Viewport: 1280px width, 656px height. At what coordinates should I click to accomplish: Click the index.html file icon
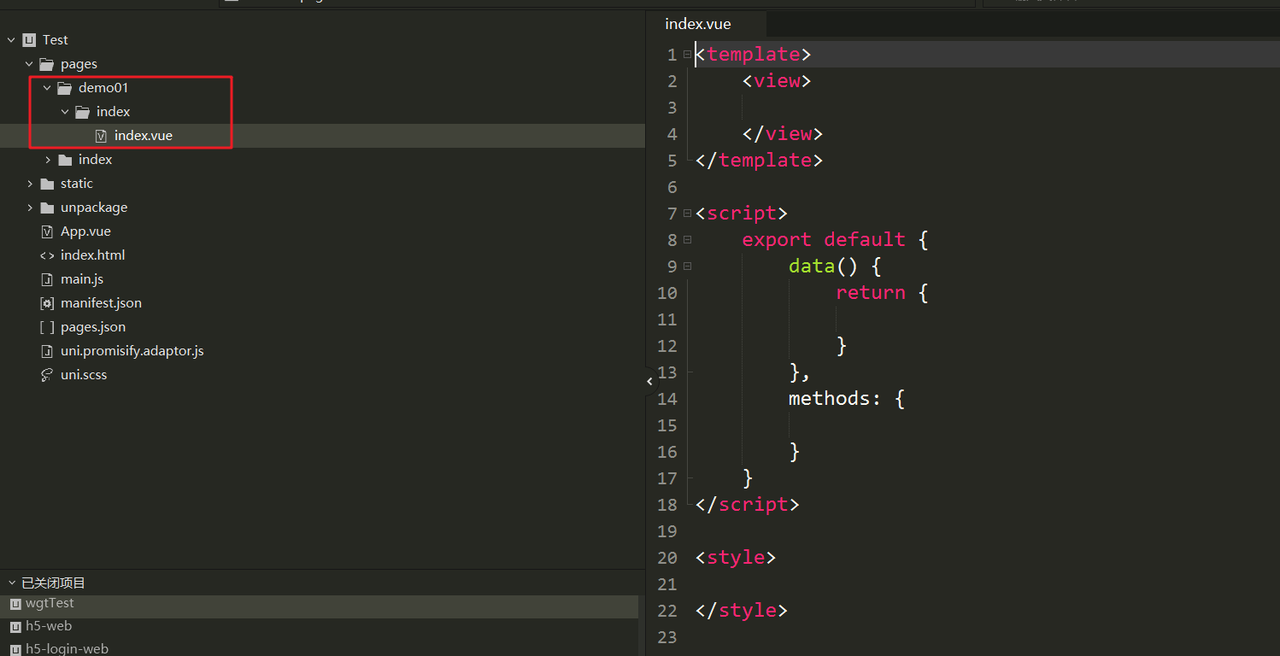click(47, 255)
